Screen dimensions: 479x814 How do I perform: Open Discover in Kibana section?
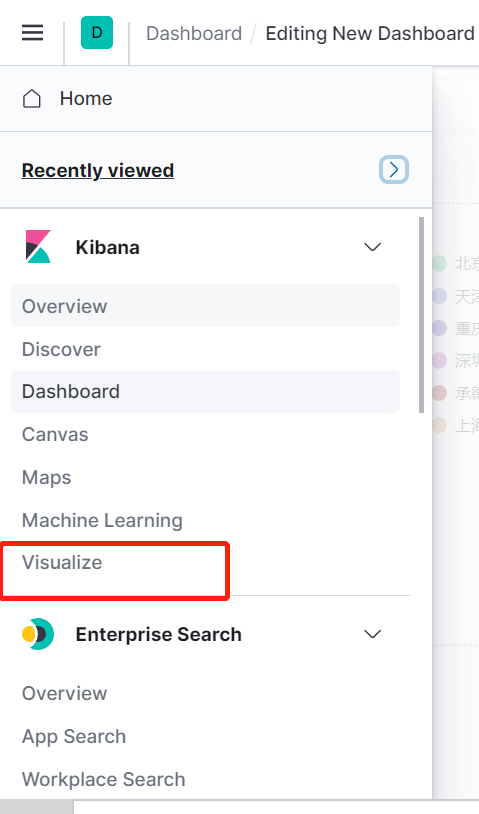[x=61, y=349]
